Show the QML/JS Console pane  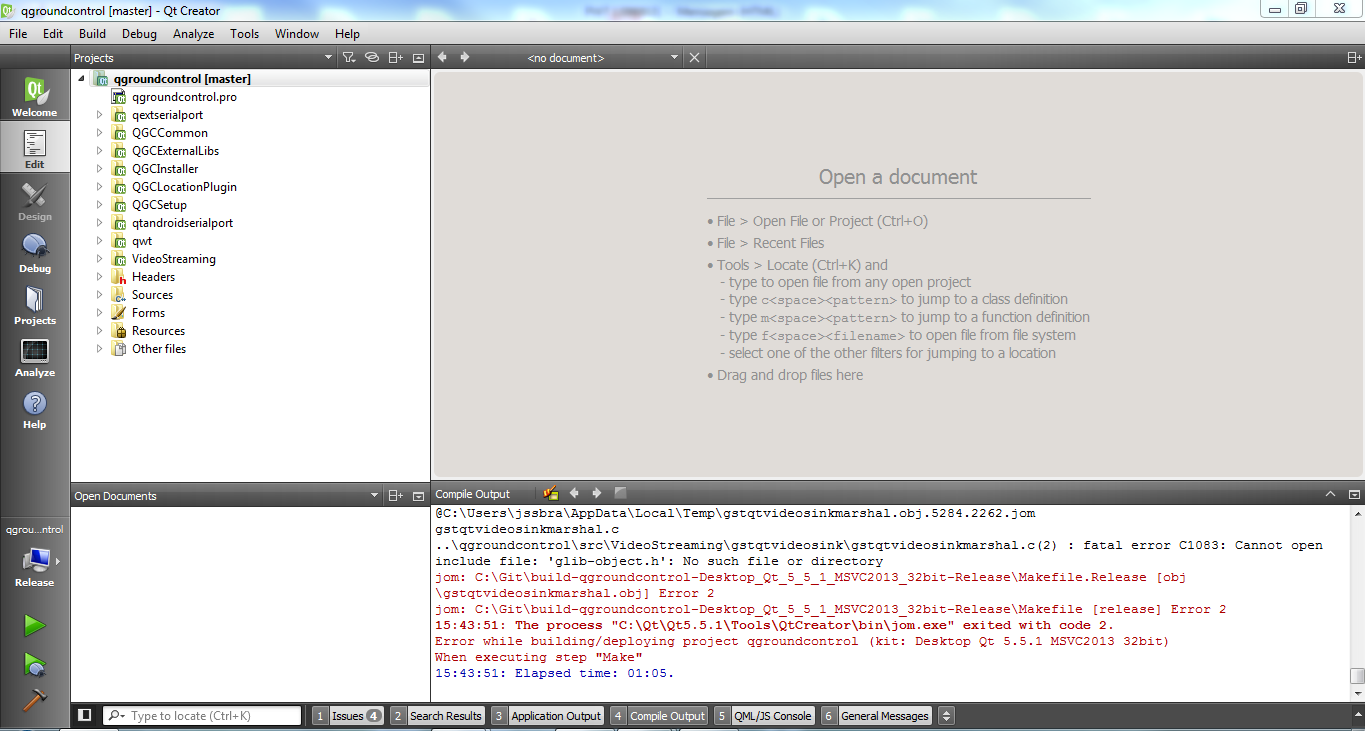764,715
